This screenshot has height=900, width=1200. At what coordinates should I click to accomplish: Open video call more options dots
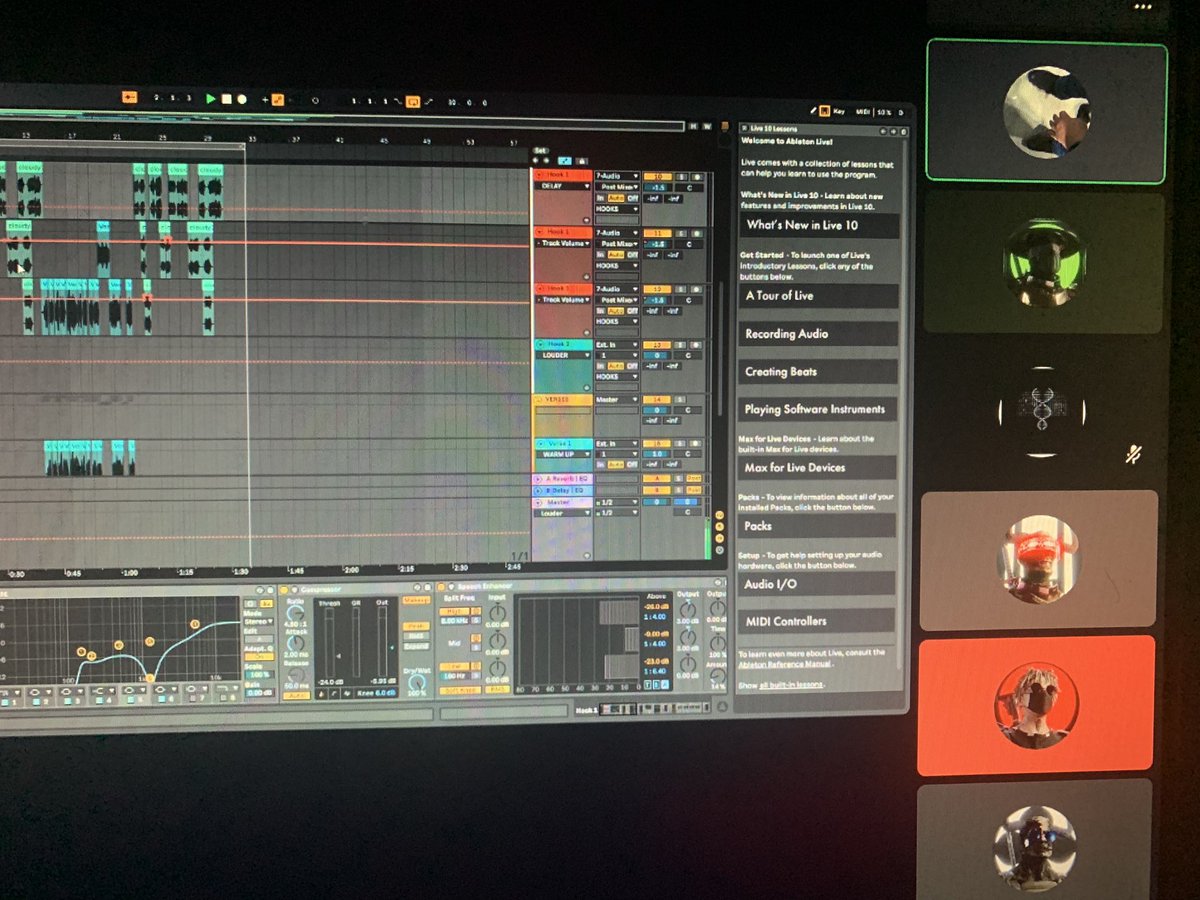[x=1144, y=6]
